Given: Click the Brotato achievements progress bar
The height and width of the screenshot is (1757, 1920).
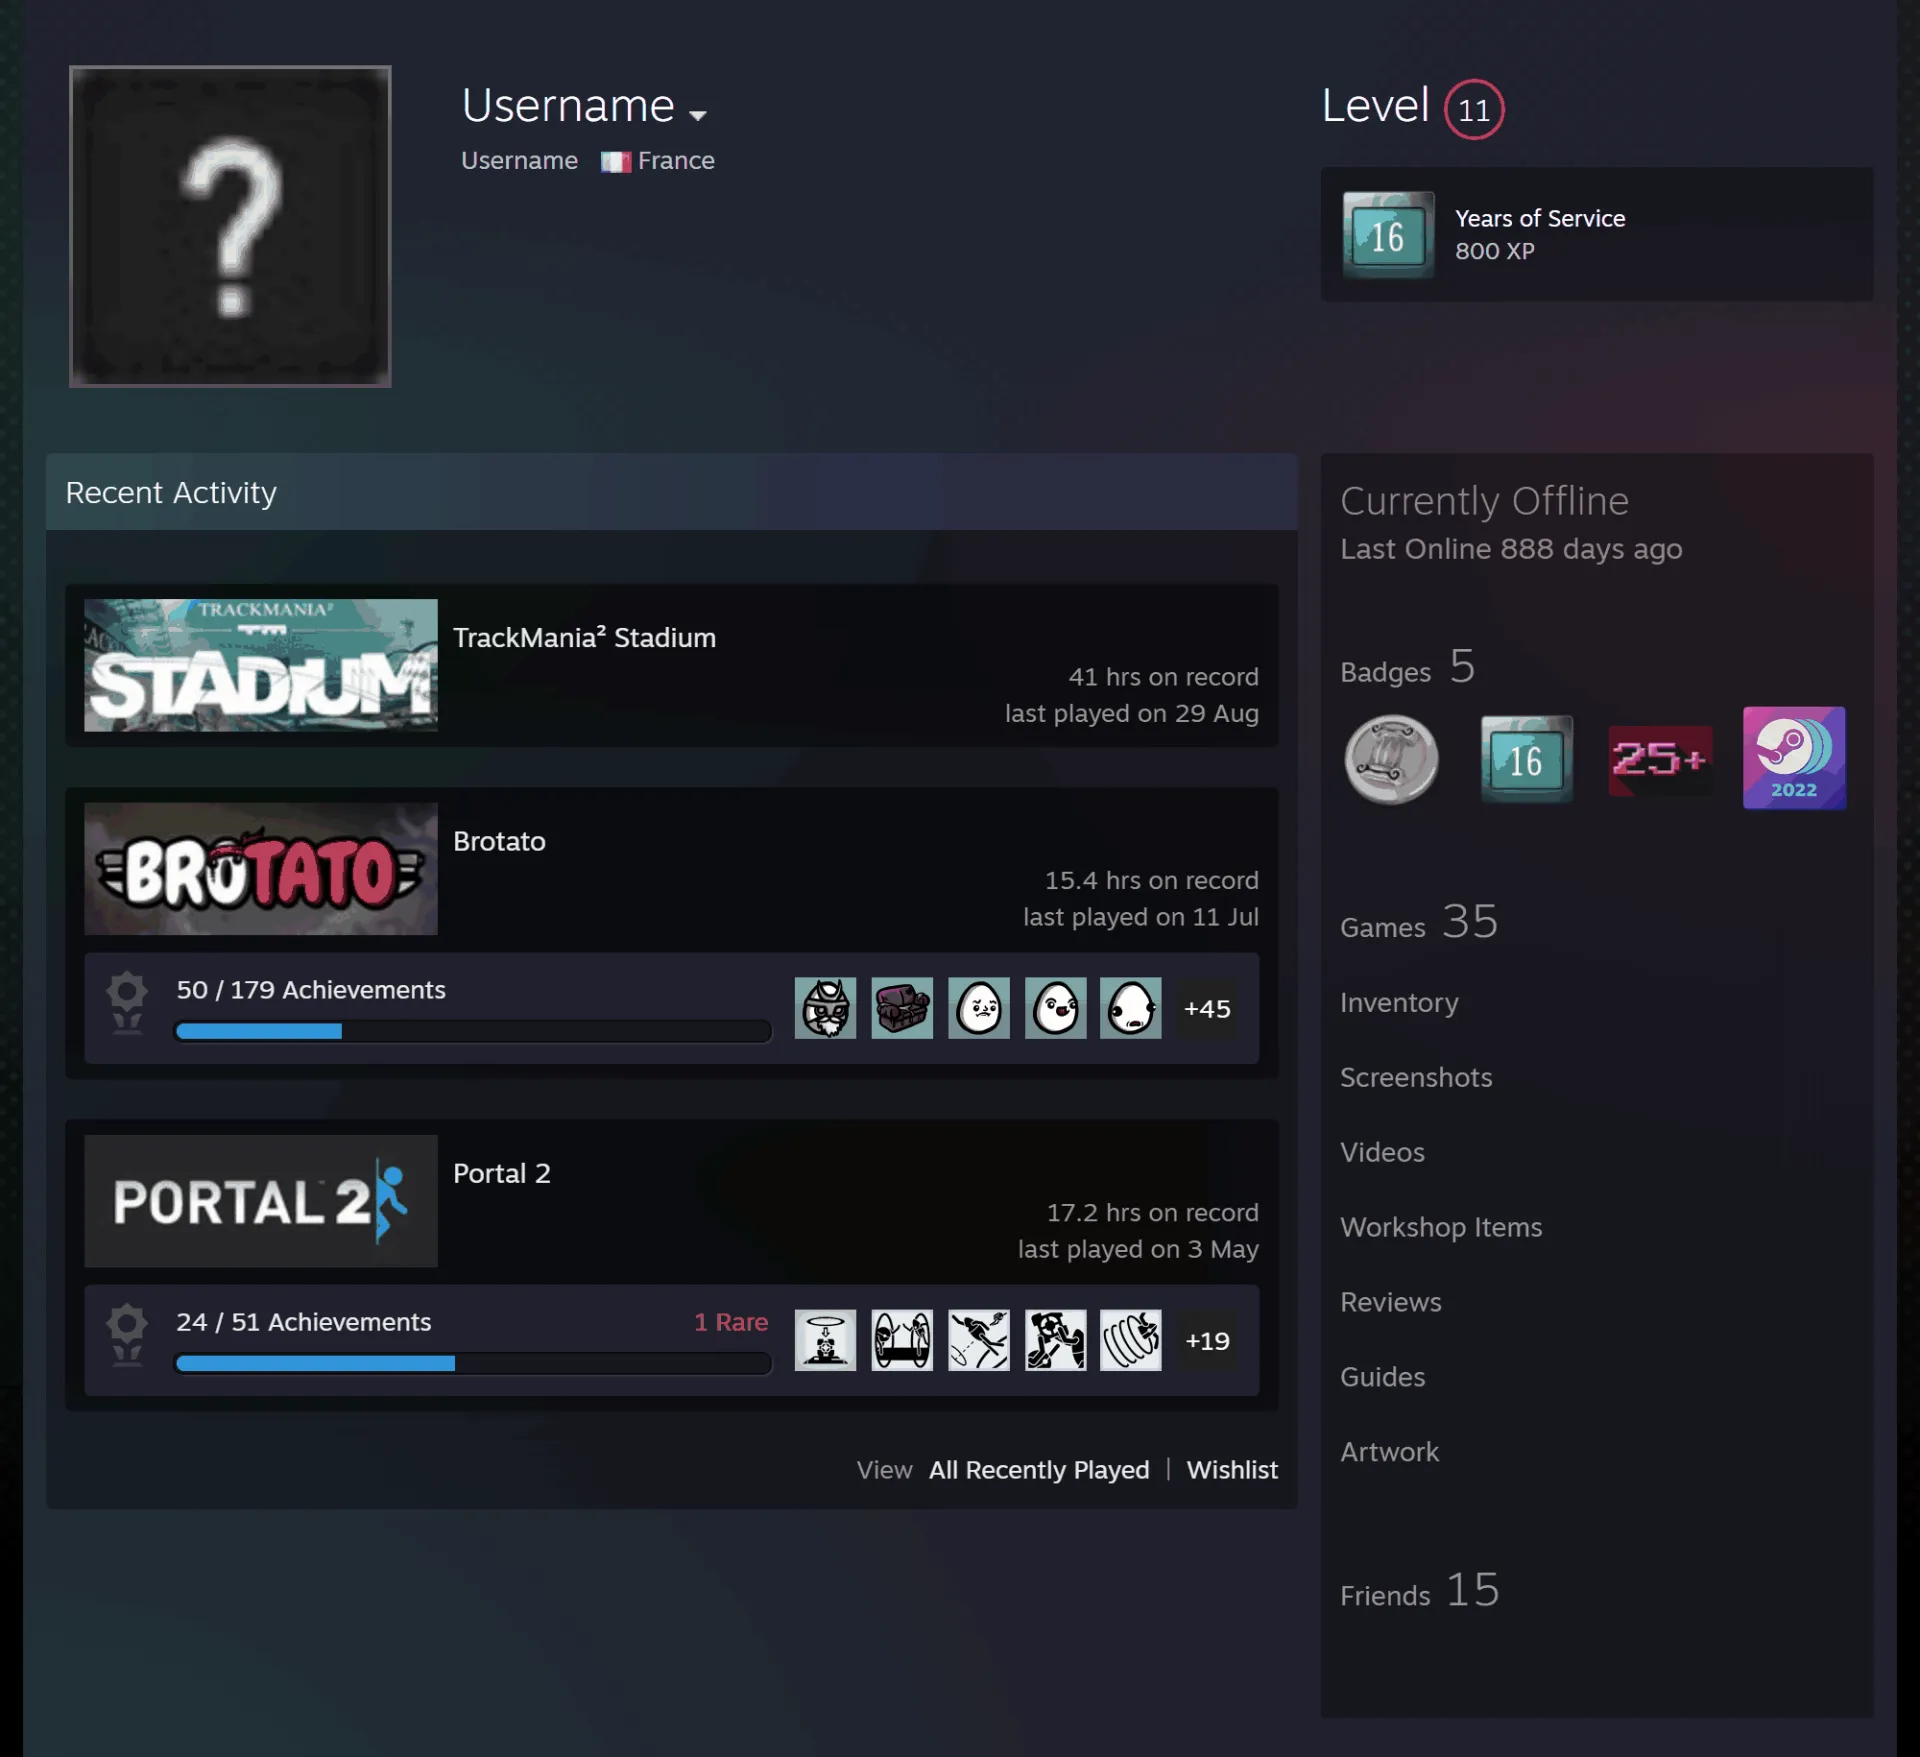Looking at the screenshot, I should (x=473, y=1031).
